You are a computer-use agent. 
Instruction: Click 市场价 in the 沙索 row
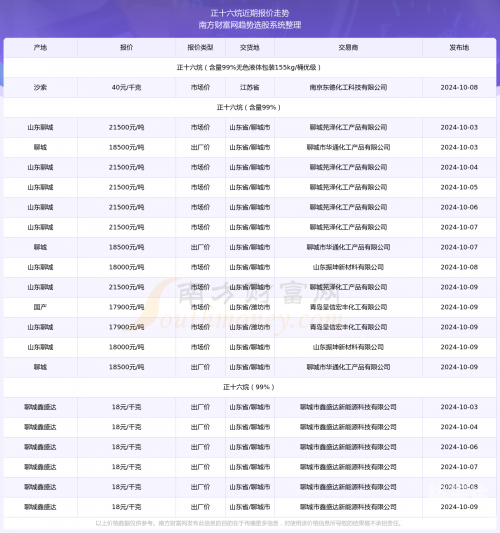tap(200, 87)
